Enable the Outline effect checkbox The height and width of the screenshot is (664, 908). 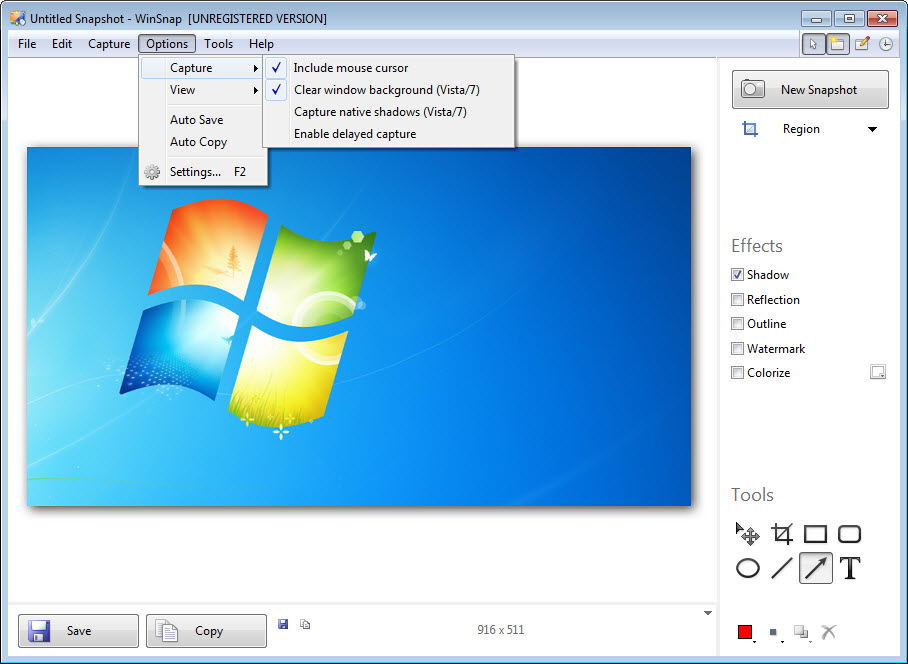pyautogui.click(x=737, y=324)
